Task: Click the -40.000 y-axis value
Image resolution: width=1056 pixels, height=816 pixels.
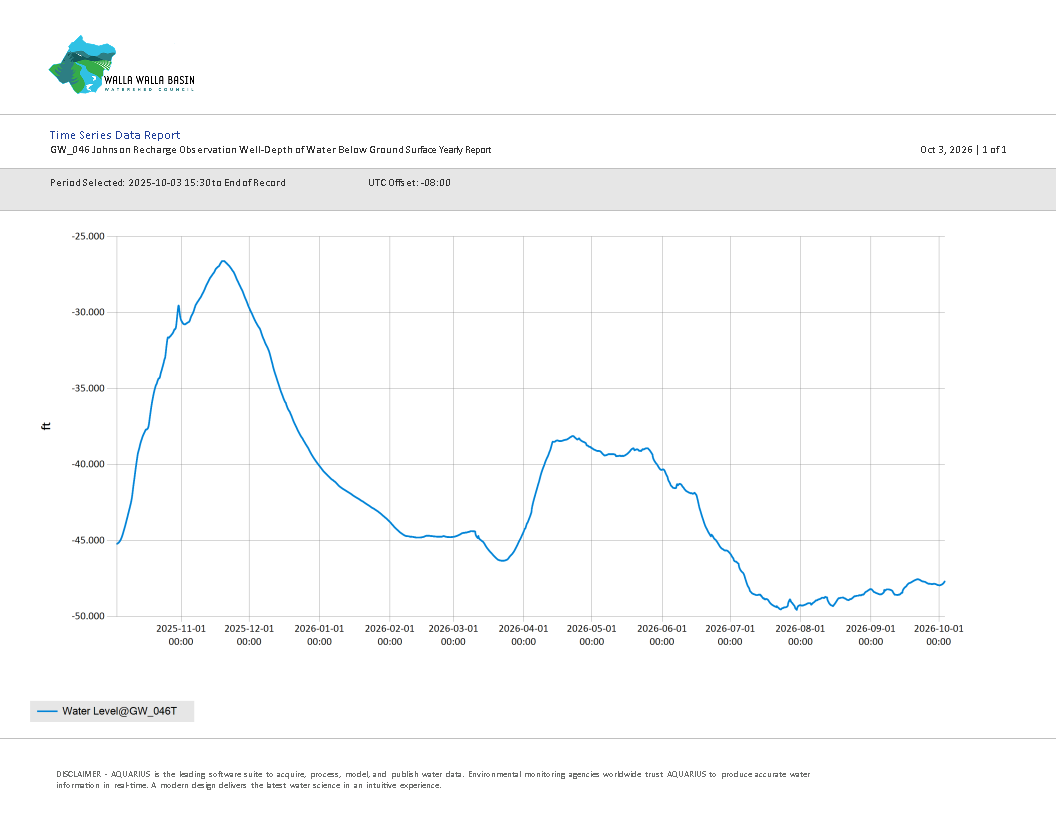Action: tap(88, 465)
